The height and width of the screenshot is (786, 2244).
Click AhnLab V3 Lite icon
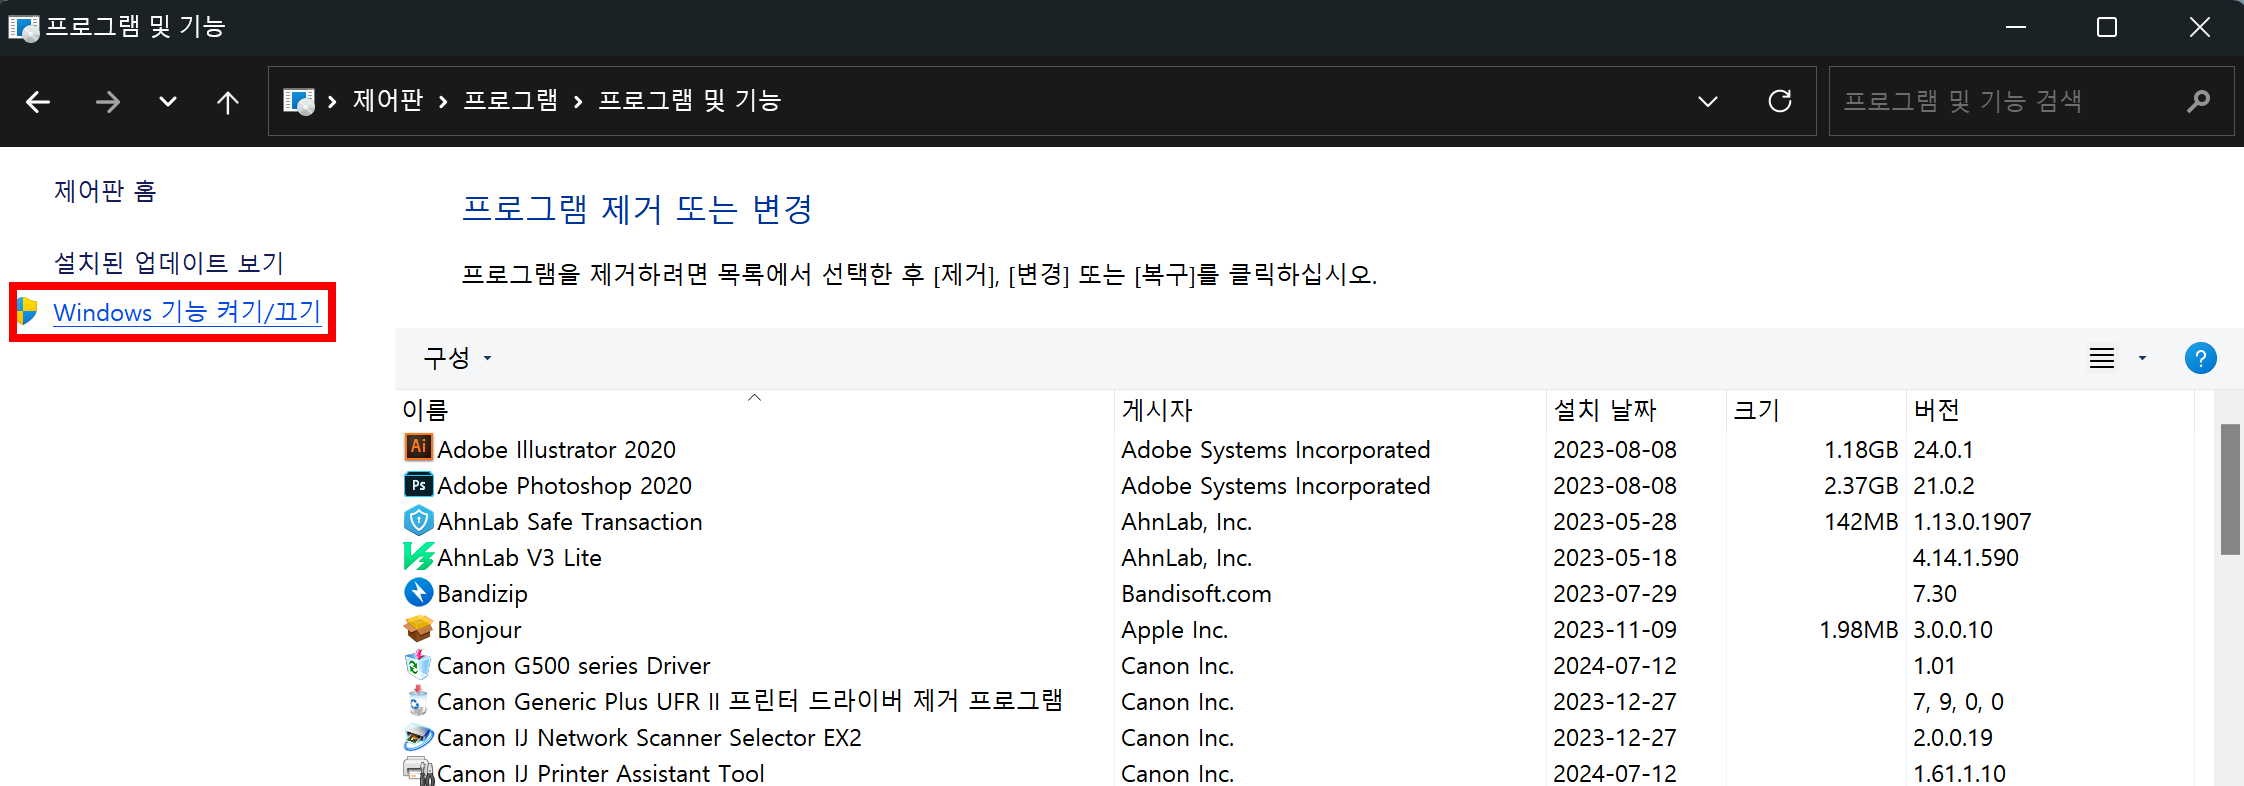click(x=418, y=556)
